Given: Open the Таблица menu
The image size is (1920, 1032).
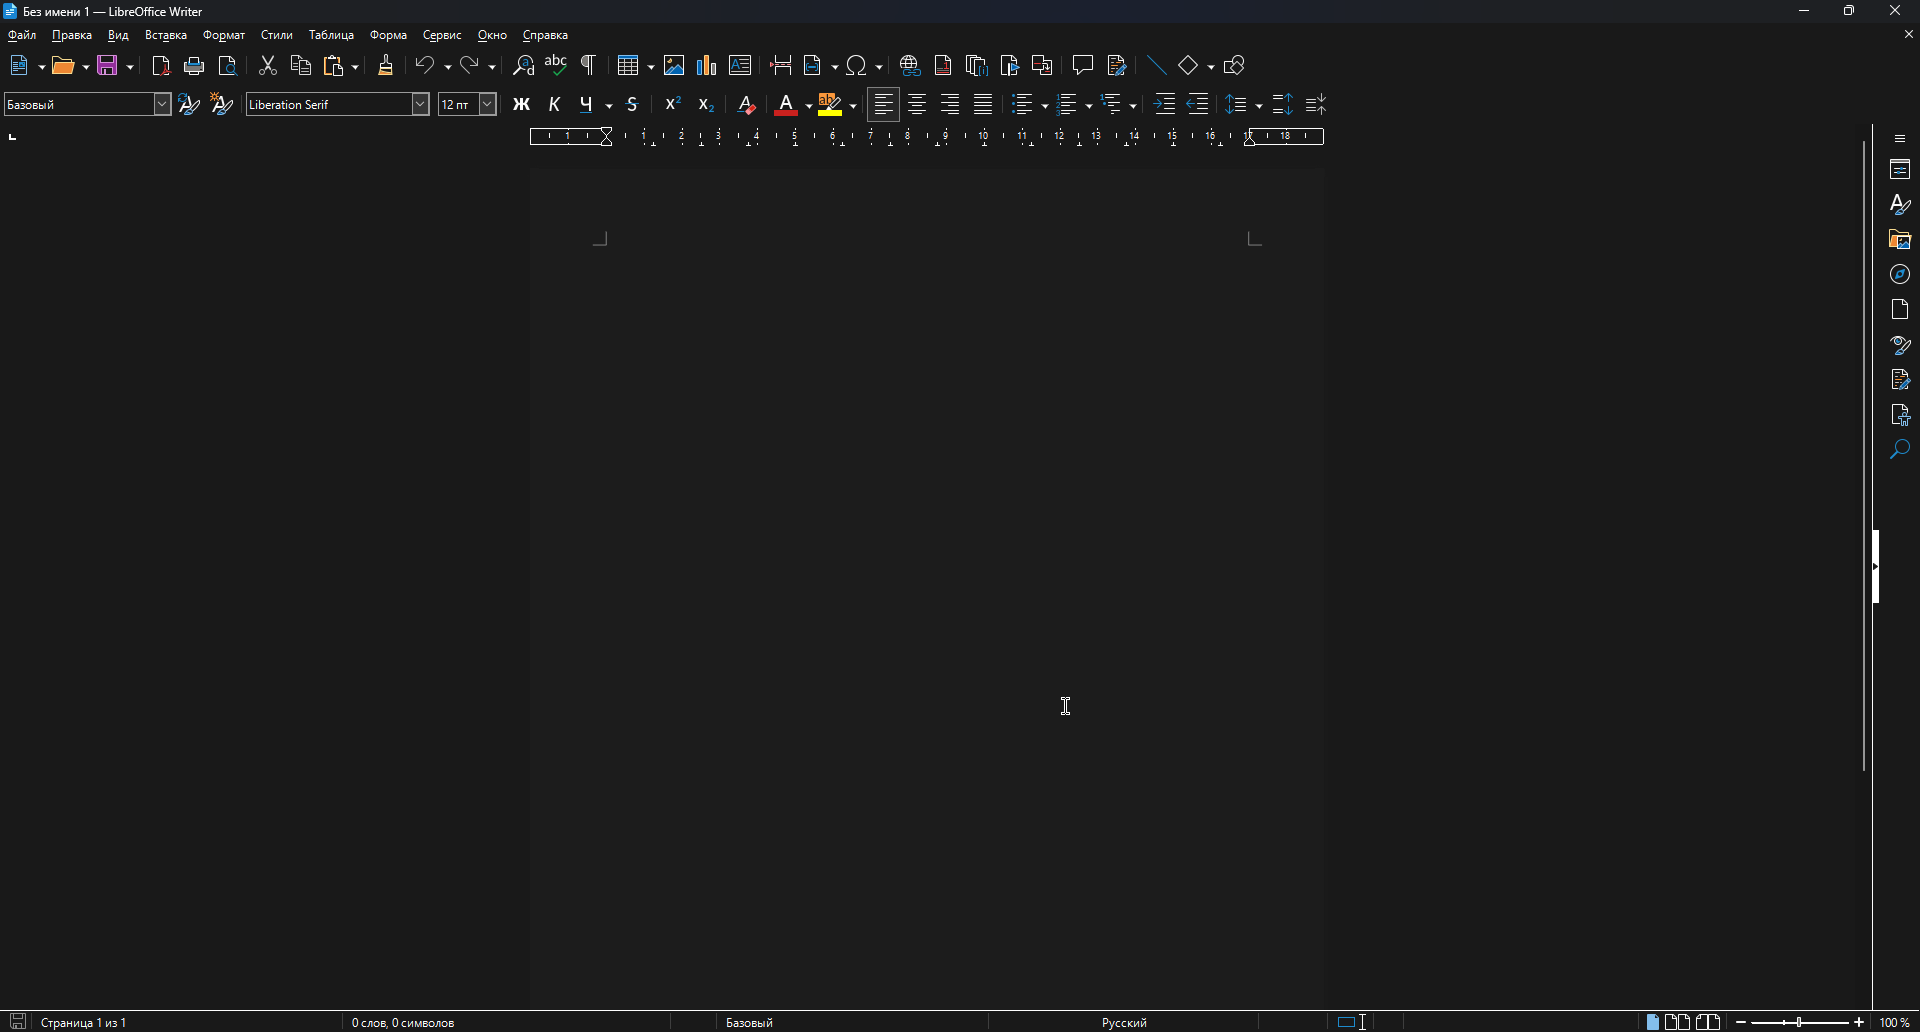Looking at the screenshot, I should 331,35.
